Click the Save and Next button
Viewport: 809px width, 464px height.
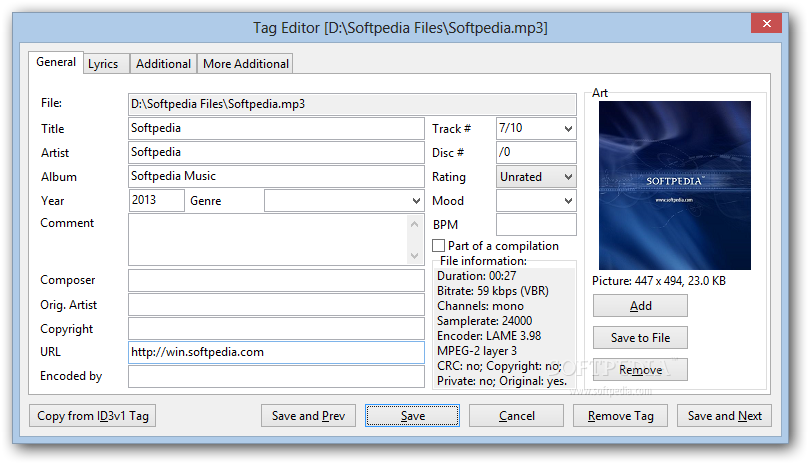click(x=724, y=416)
